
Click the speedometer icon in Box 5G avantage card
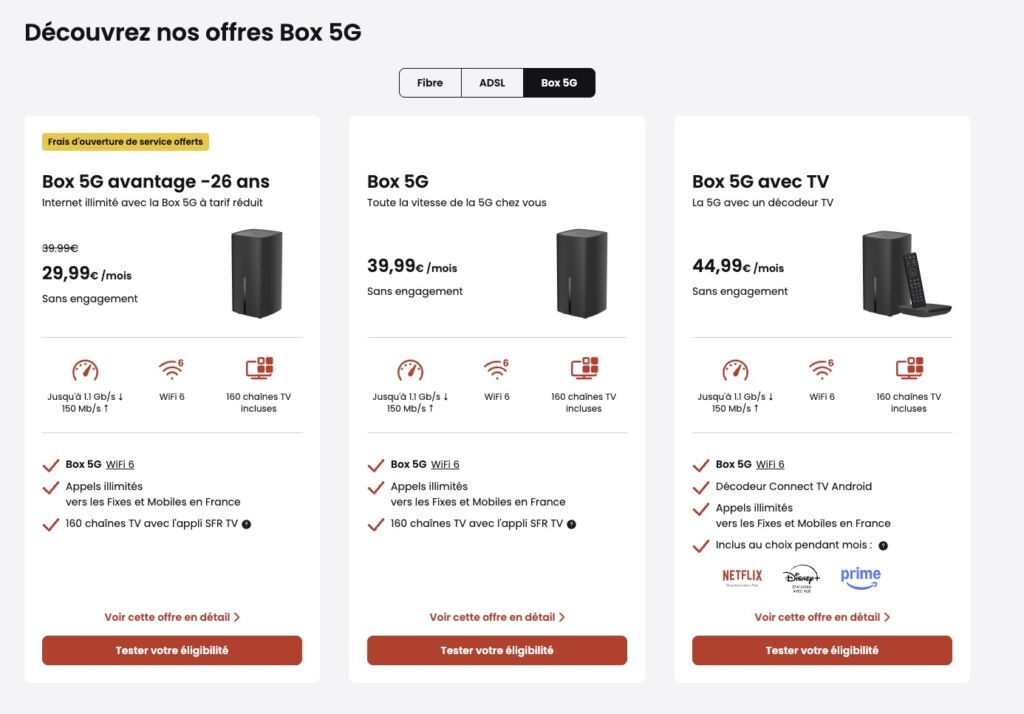pyautogui.click(x=85, y=370)
